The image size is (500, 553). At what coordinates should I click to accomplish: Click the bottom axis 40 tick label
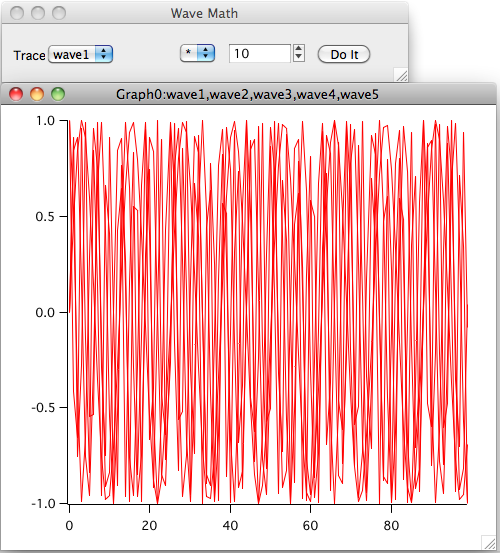230,526
